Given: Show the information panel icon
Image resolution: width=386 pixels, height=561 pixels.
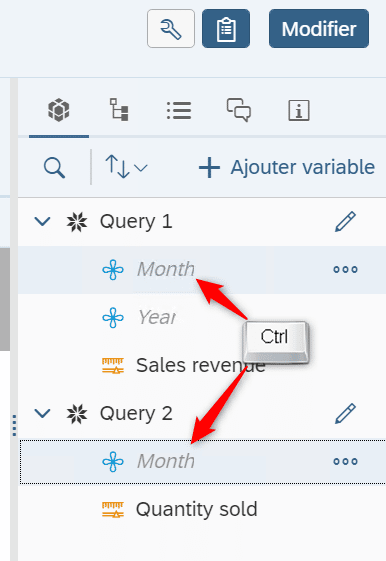Looking at the screenshot, I should [x=299, y=110].
